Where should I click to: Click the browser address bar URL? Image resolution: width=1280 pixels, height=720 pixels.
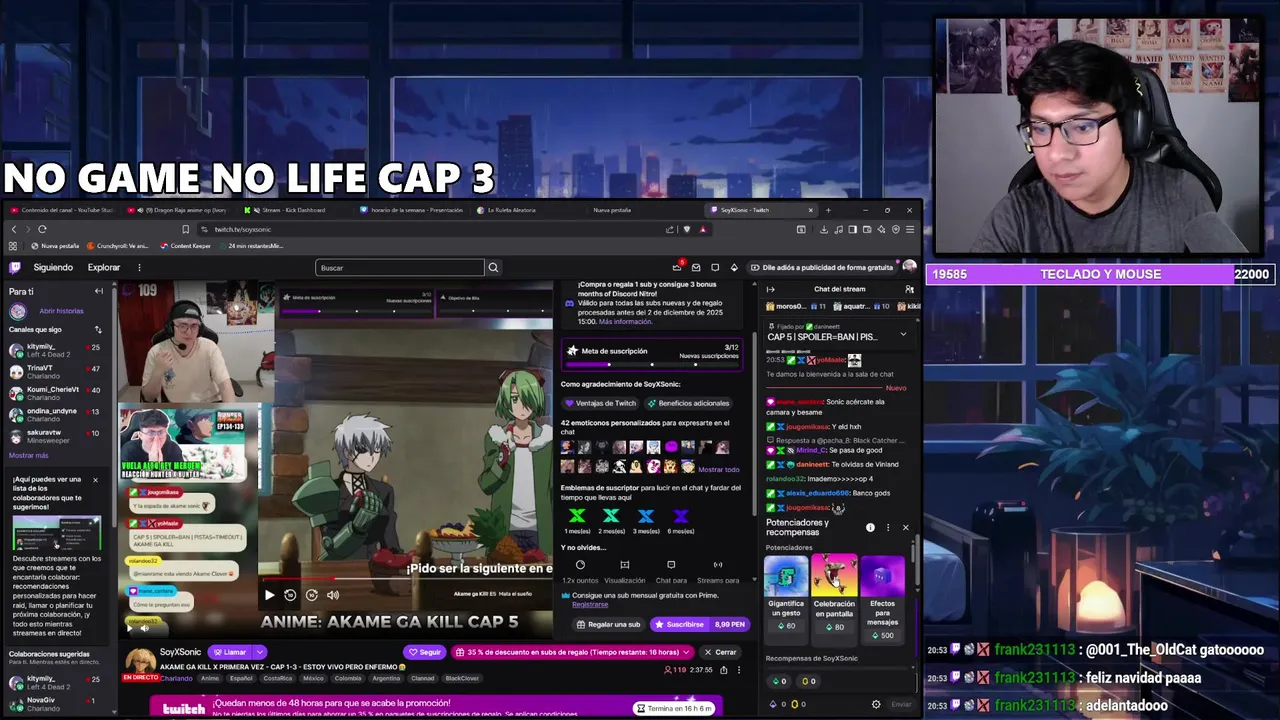(x=242, y=229)
